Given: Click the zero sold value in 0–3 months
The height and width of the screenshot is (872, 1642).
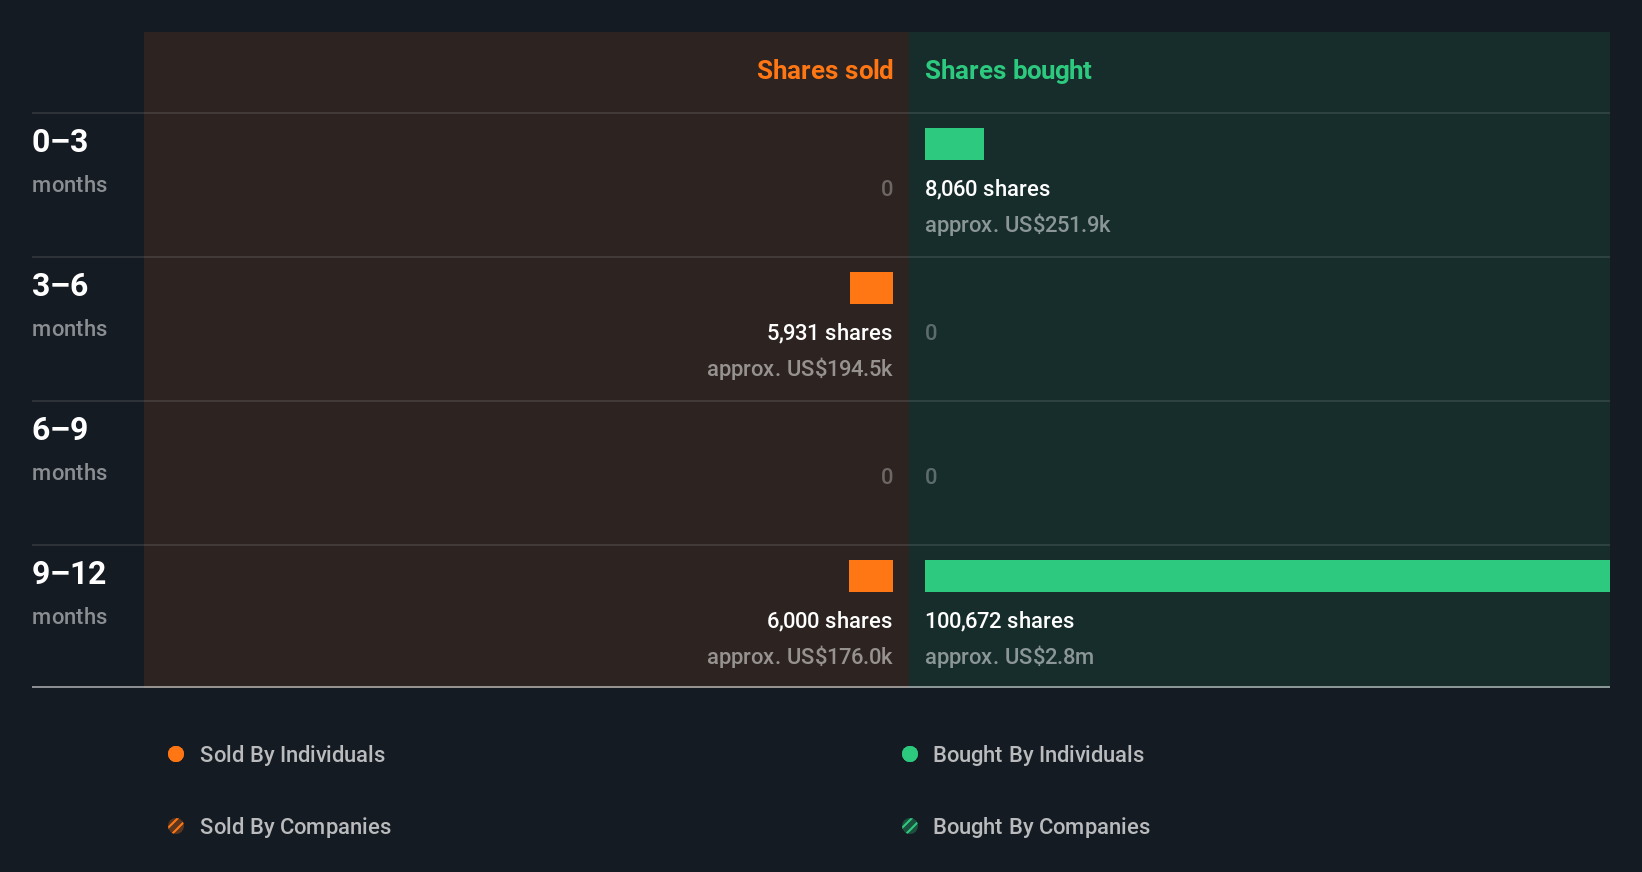Looking at the screenshot, I should click(887, 188).
